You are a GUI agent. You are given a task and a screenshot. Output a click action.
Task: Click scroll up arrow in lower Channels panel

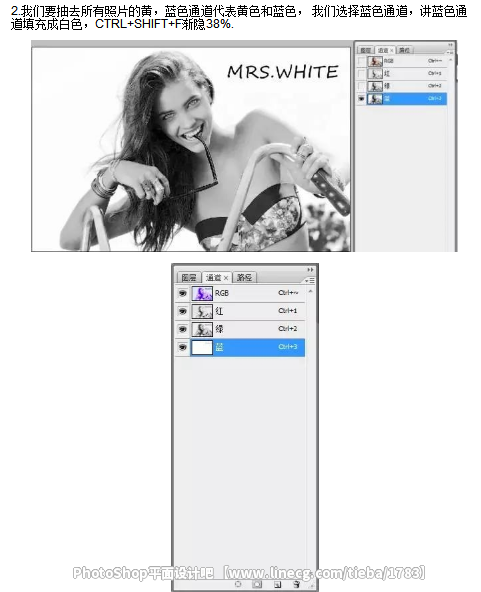pos(310,291)
